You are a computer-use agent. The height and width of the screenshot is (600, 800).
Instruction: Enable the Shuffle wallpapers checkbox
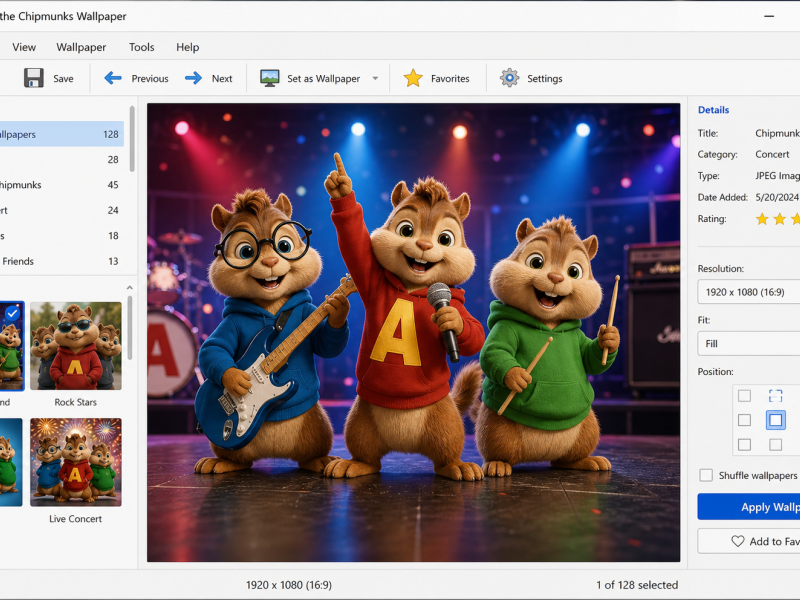(x=706, y=475)
